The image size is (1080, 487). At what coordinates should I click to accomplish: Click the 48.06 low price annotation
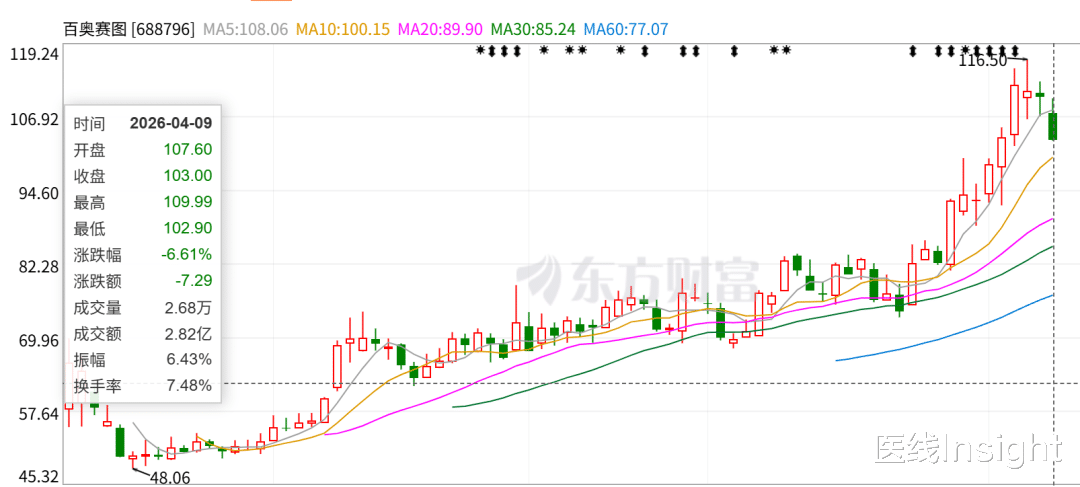click(x=169, y=477)
